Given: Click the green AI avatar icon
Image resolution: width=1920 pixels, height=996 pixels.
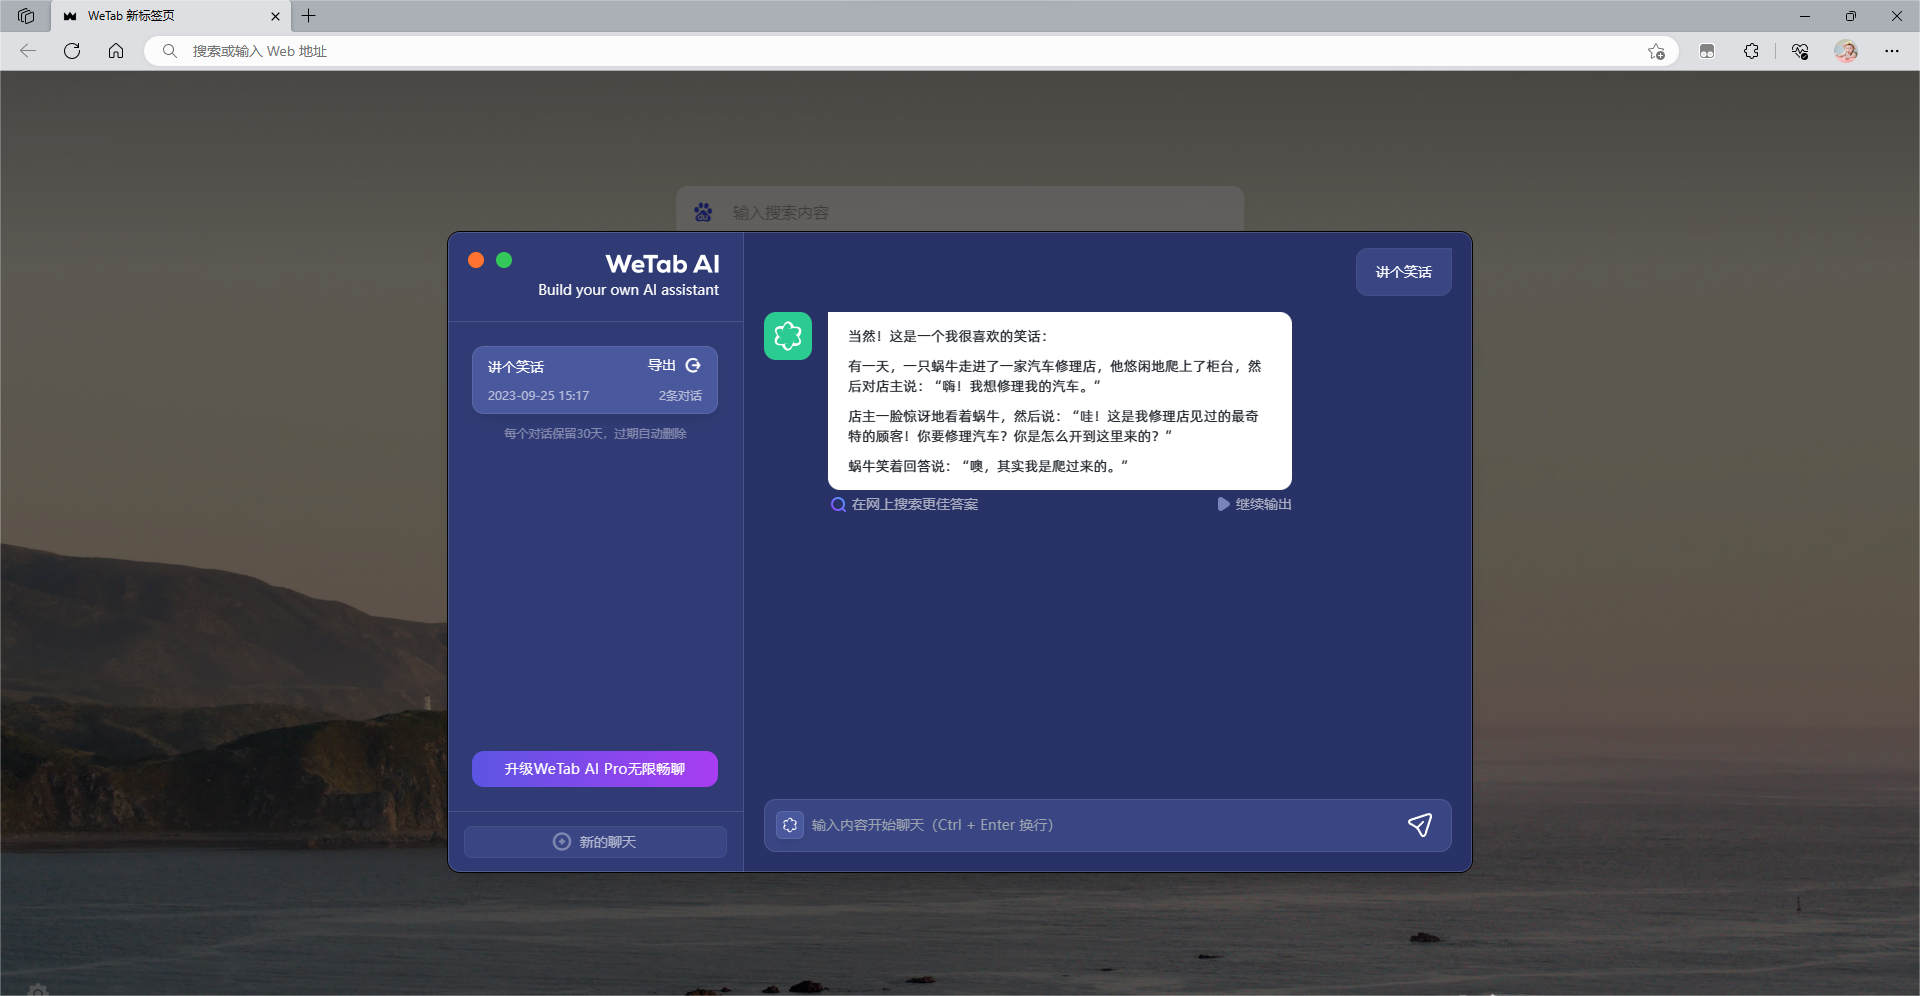Looking at the screenshot, I should (x=788, y=336).
